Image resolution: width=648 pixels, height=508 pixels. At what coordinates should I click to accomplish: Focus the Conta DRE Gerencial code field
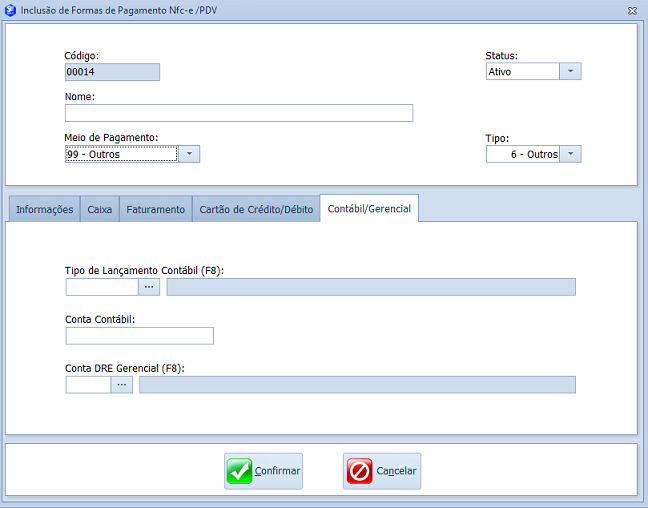[x=88, y=384]
